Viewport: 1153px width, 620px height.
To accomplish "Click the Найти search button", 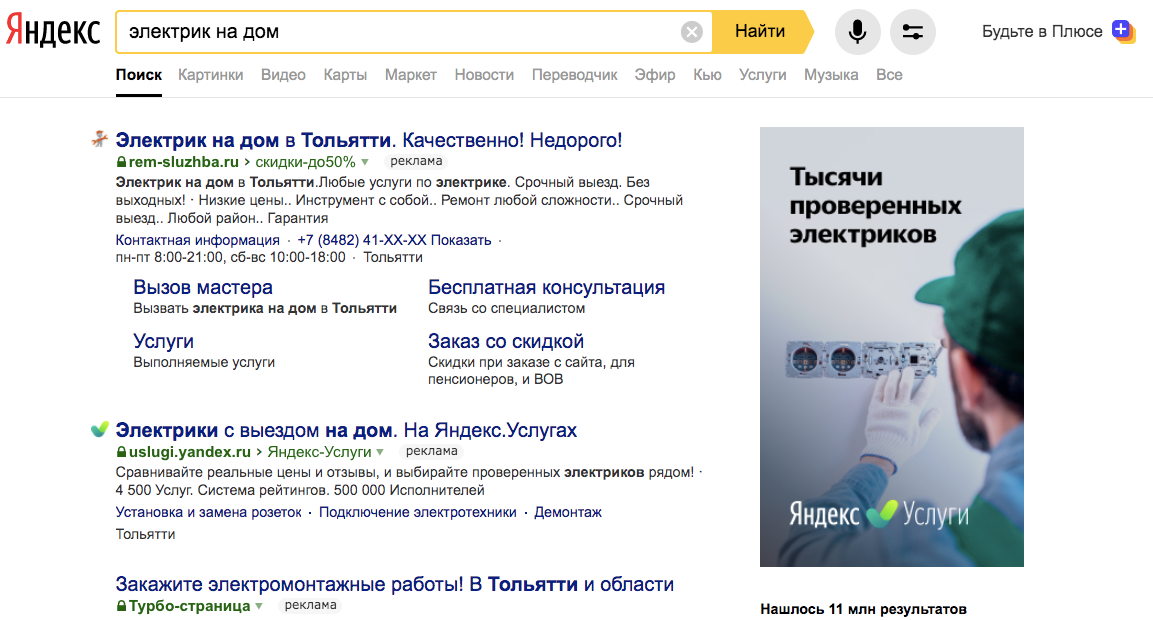I will point(761,32).
